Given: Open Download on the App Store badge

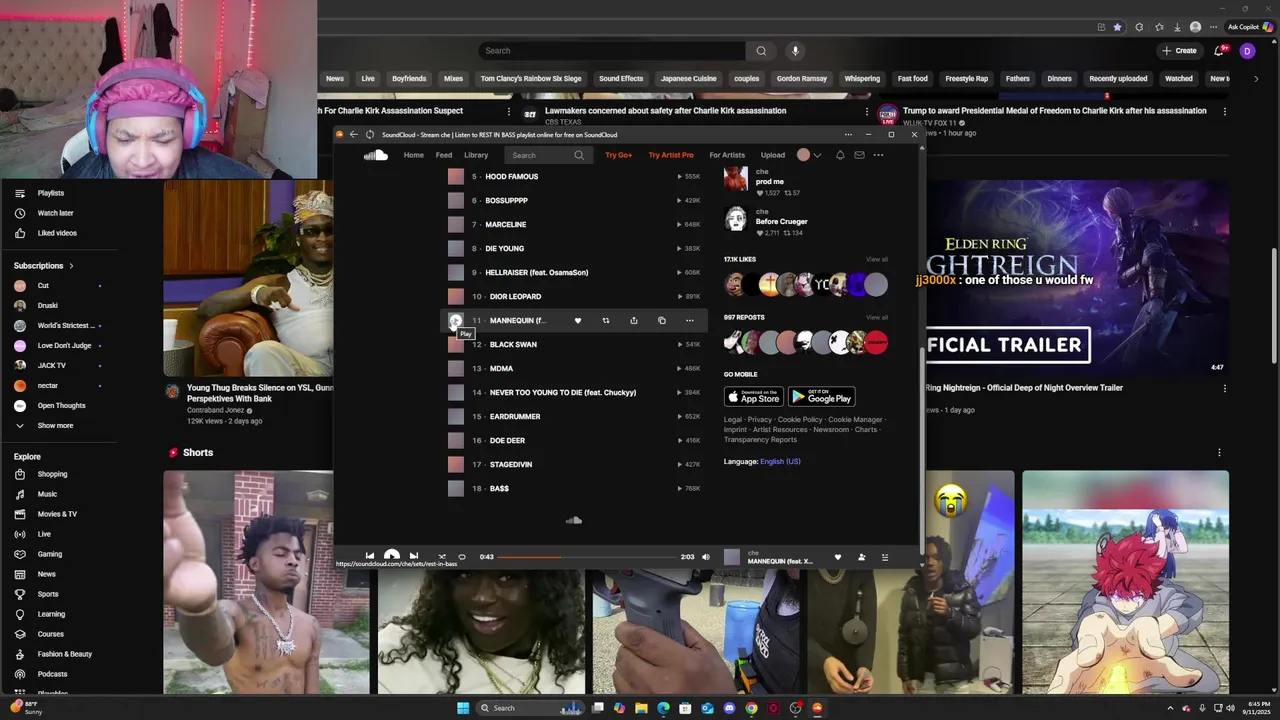Looking at the screenshot, I should point(754,396).
